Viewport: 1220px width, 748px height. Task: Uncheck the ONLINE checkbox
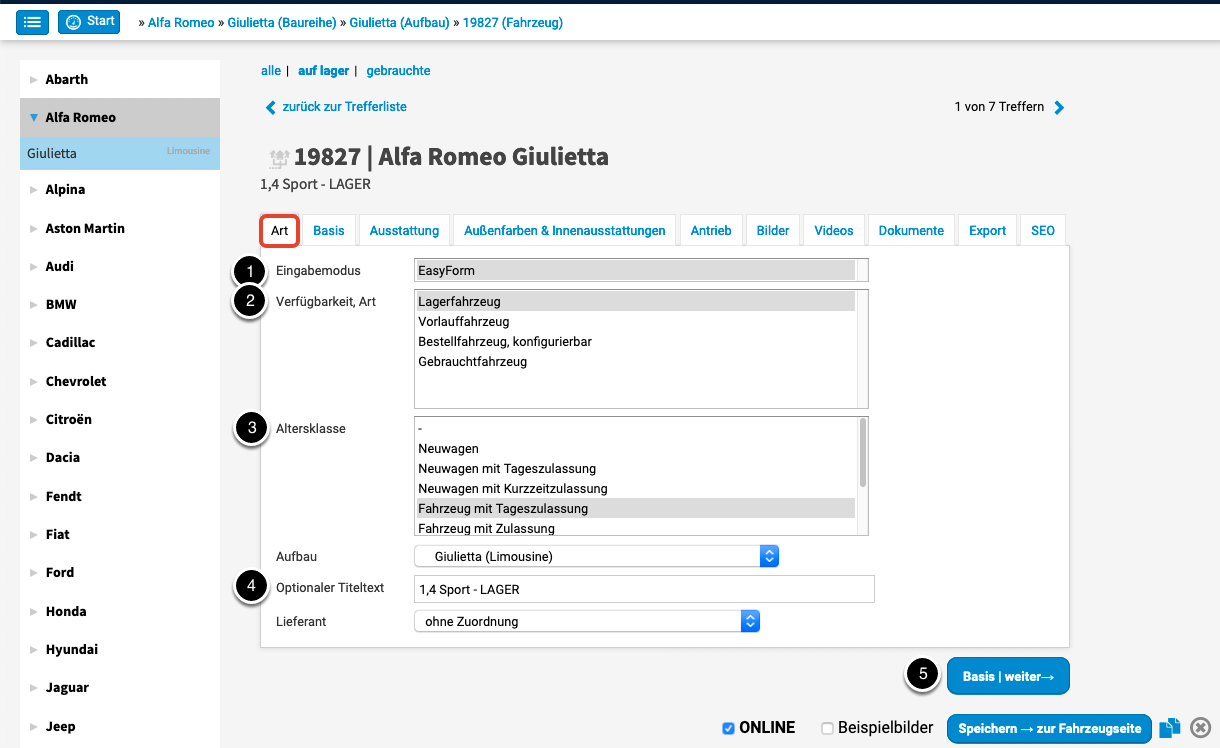coord(728,728)
